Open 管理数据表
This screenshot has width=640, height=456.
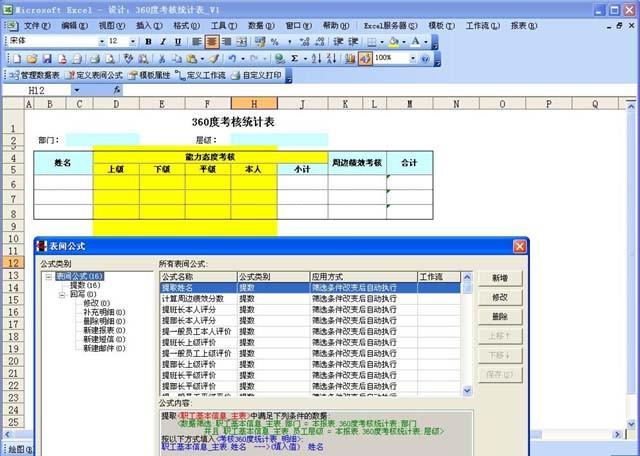click(34, 76)
